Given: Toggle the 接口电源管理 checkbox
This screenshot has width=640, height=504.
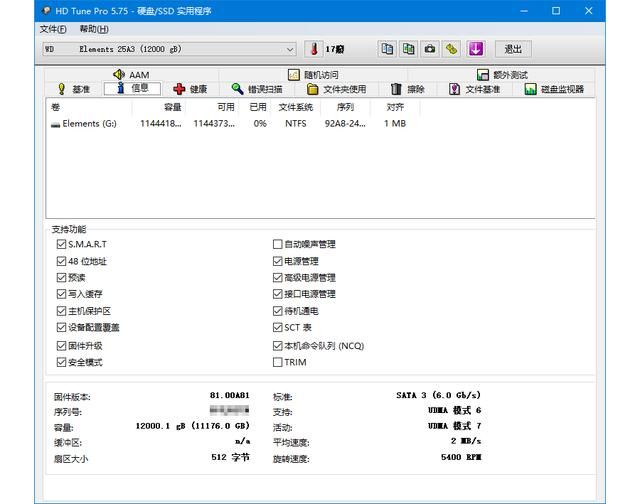Looking at the screenshot, I should click(278, 294).
